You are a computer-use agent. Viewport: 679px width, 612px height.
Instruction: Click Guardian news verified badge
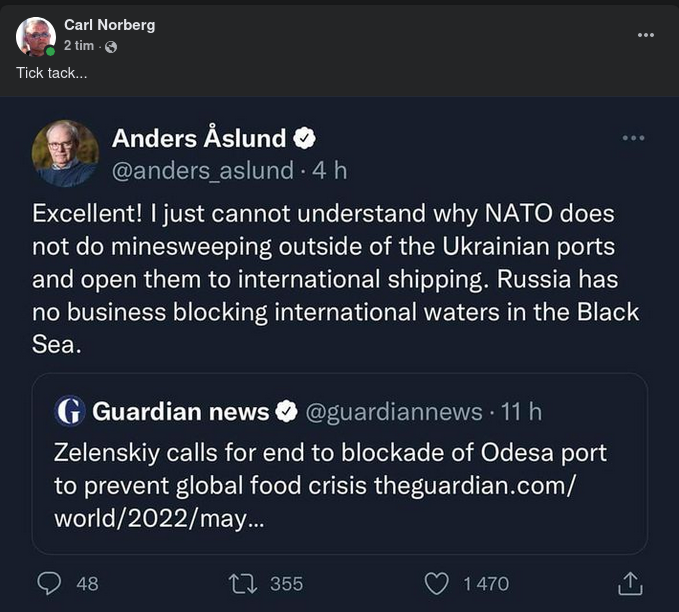pyautogui.click(x=285, y=411)
